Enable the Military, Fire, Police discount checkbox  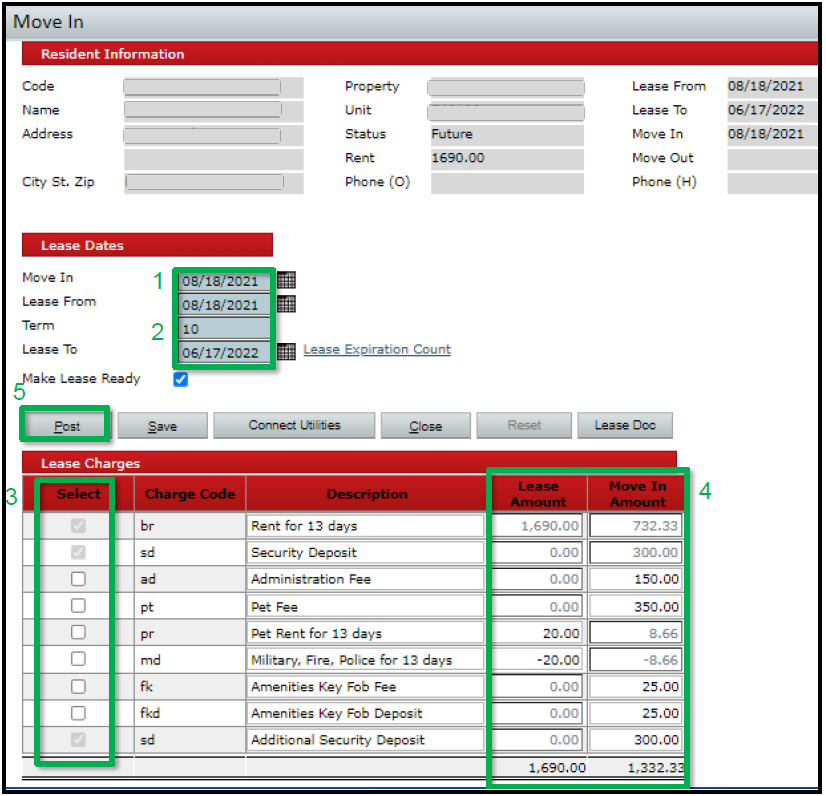[78, 659]
